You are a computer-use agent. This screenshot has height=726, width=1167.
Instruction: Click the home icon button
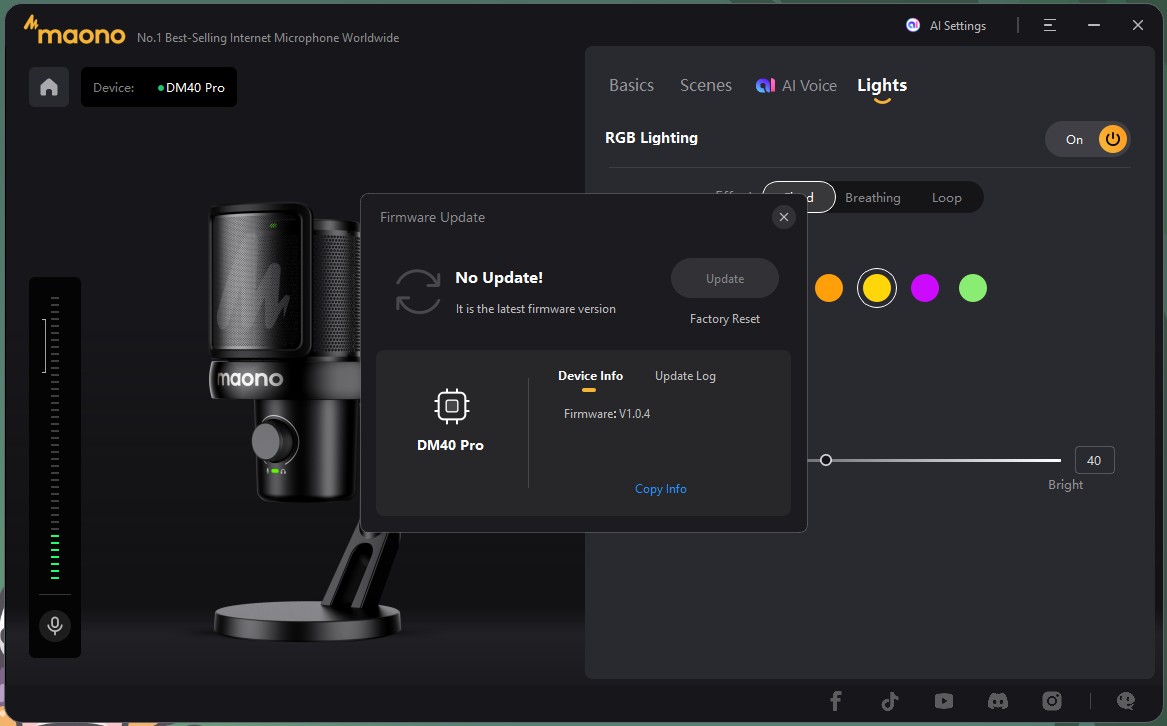[49, 87]
